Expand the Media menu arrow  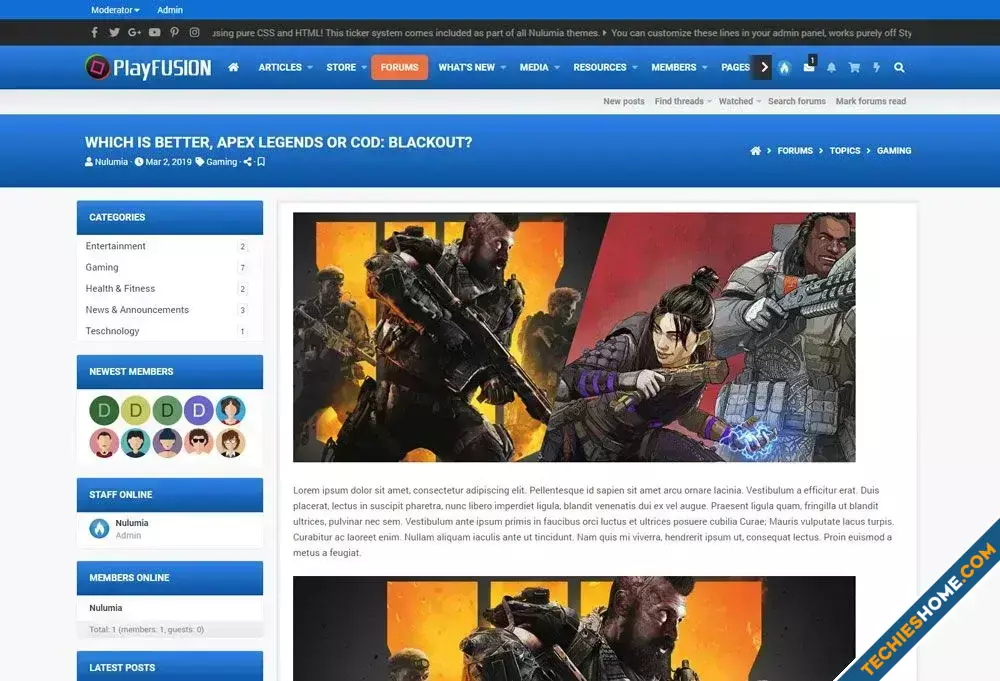click(x=557, y=67)
